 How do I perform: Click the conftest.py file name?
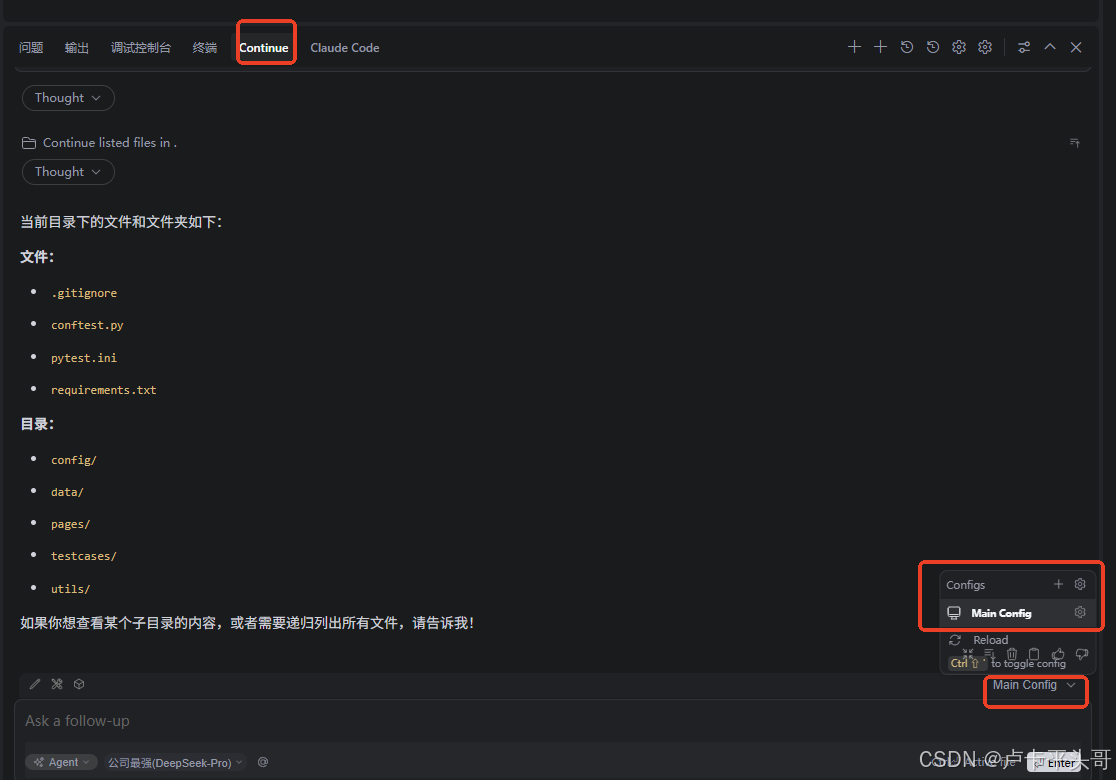(87, 325)
